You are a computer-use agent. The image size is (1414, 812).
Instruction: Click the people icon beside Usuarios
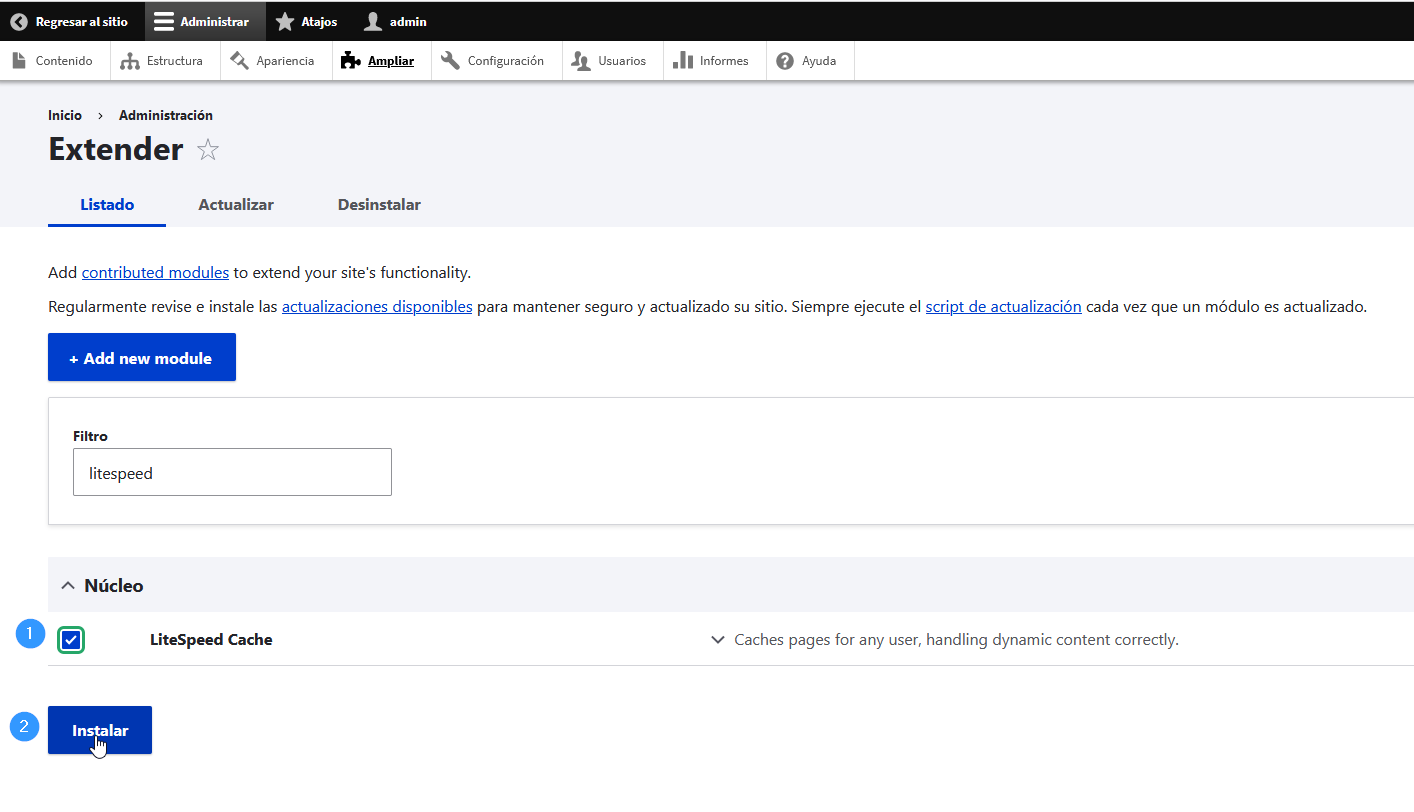click(x=581, y=61)
